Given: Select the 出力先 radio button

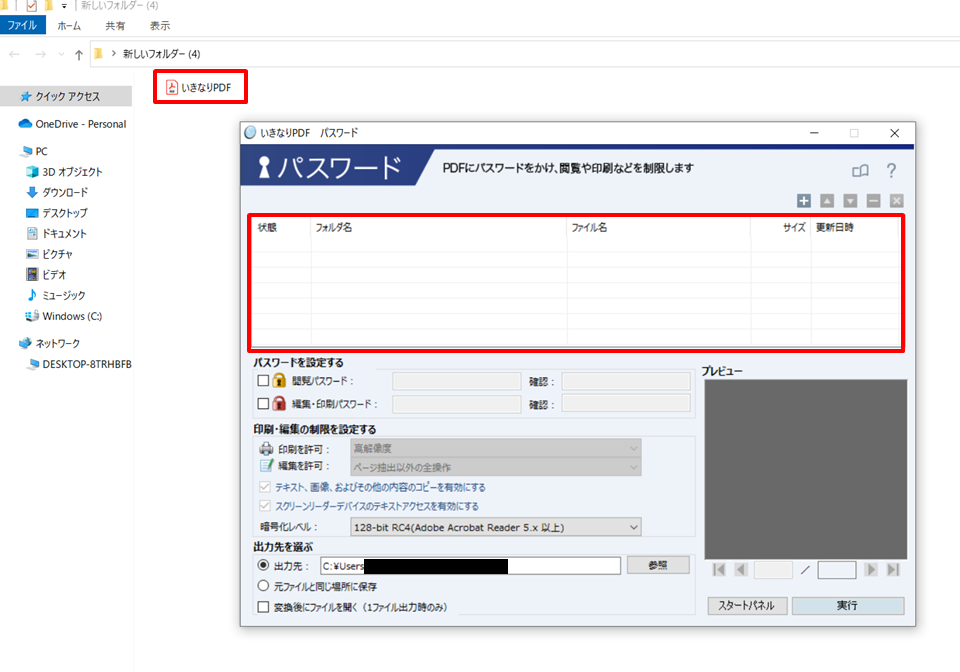Looking at the screenshot, I should coord(263,565).
